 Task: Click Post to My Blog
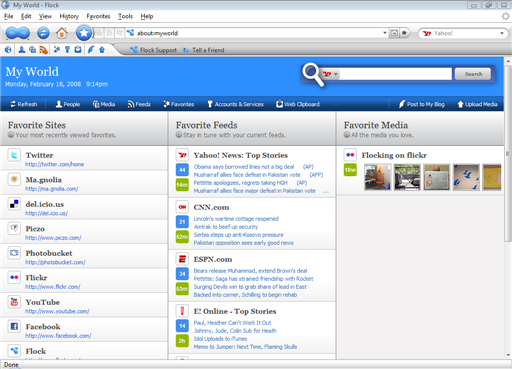pos(422,104)
